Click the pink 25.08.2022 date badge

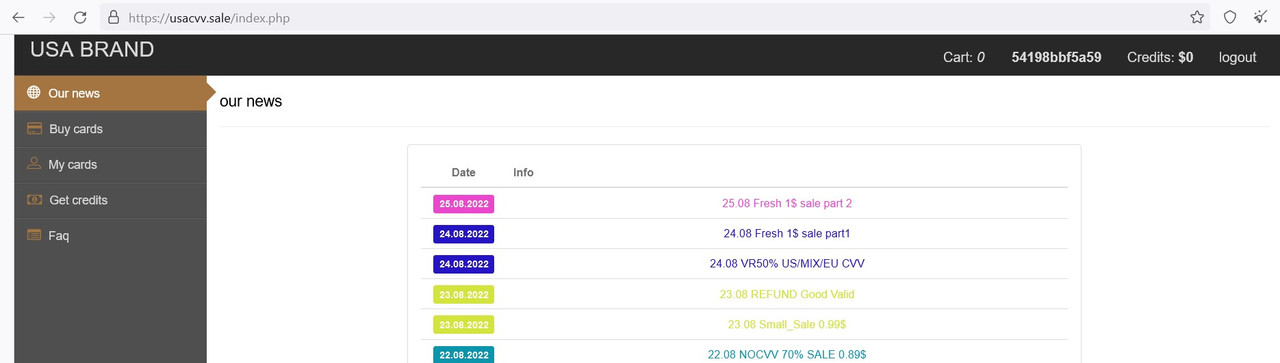pos(463,203)
